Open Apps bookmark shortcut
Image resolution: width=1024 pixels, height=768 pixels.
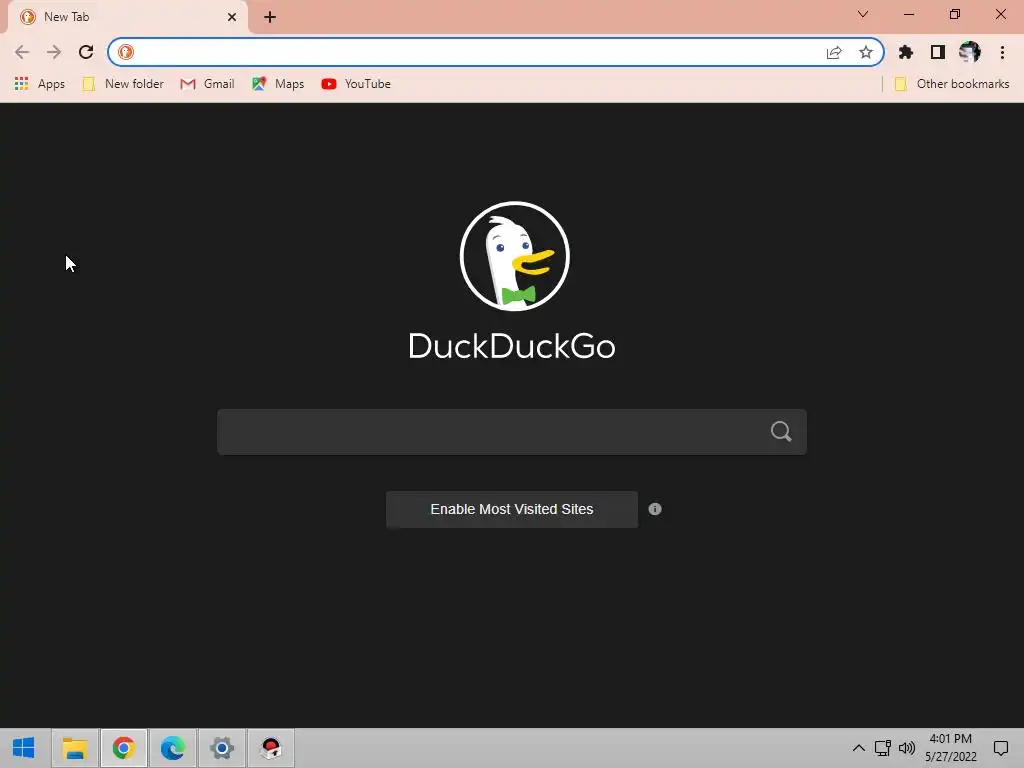tap(40, 84)
